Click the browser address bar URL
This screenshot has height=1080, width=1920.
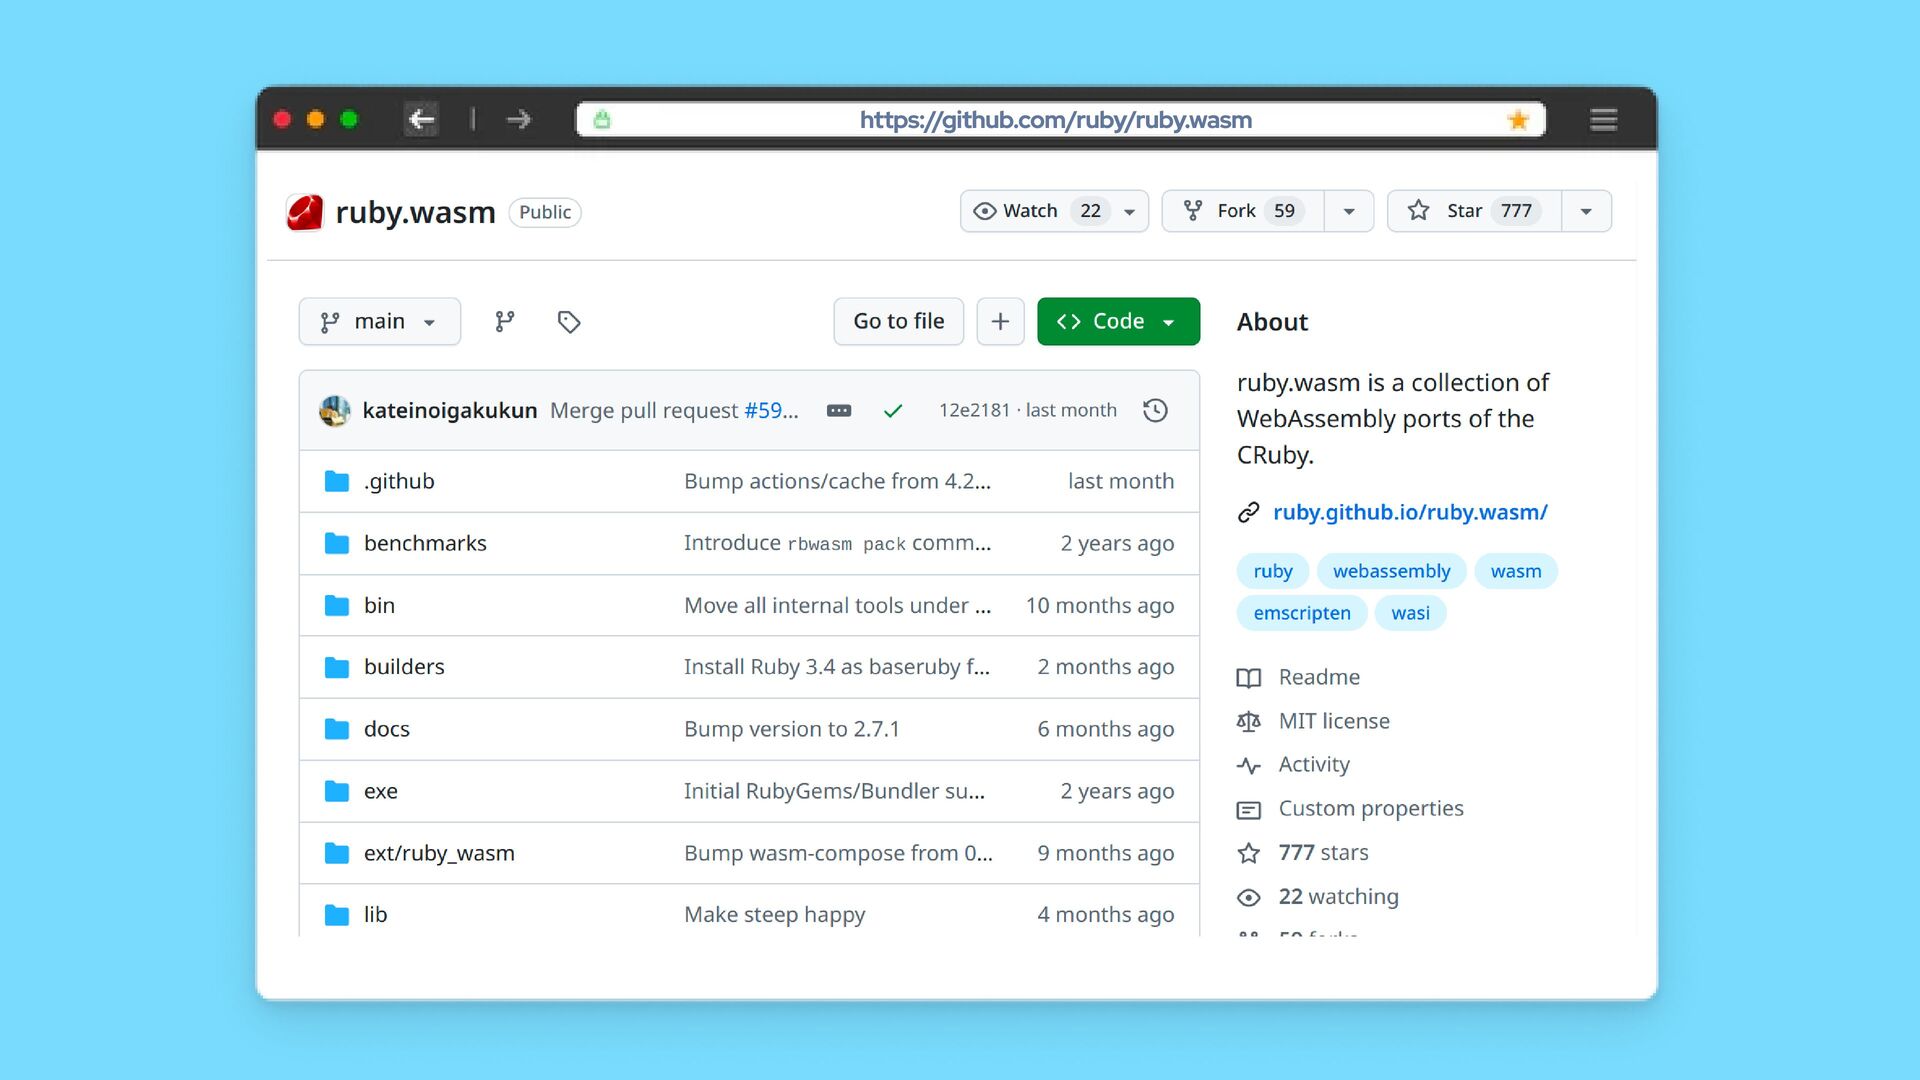tap(1056, 120)
